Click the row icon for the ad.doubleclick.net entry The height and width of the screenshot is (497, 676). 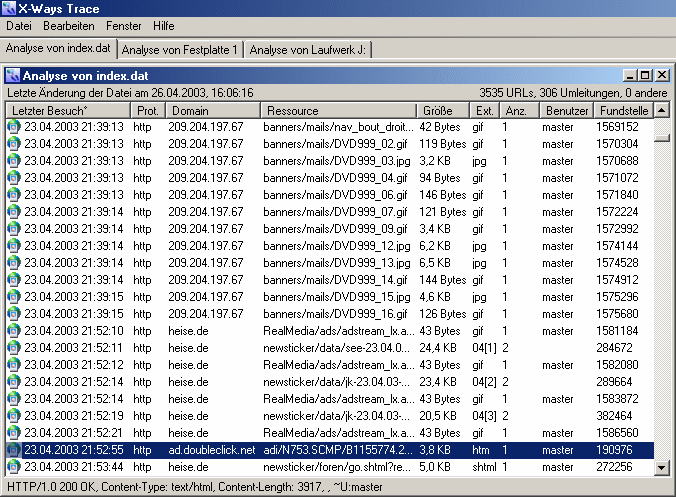(x=13, y=450)
